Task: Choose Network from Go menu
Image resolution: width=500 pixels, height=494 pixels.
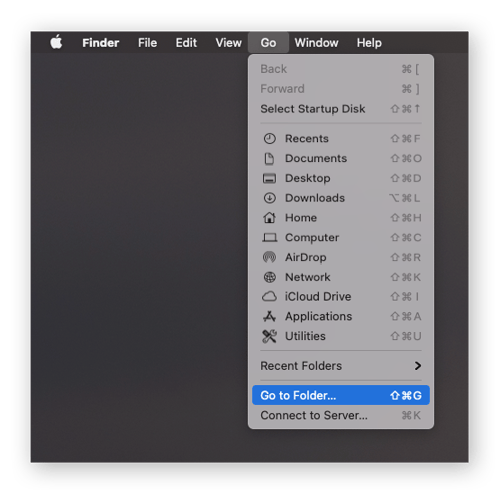Action: [x=341, y=277]
